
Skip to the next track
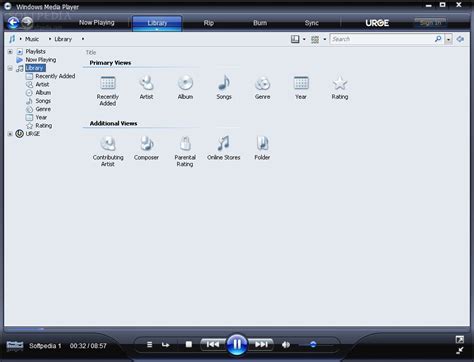pyautogui.click(x=261, y=344)
